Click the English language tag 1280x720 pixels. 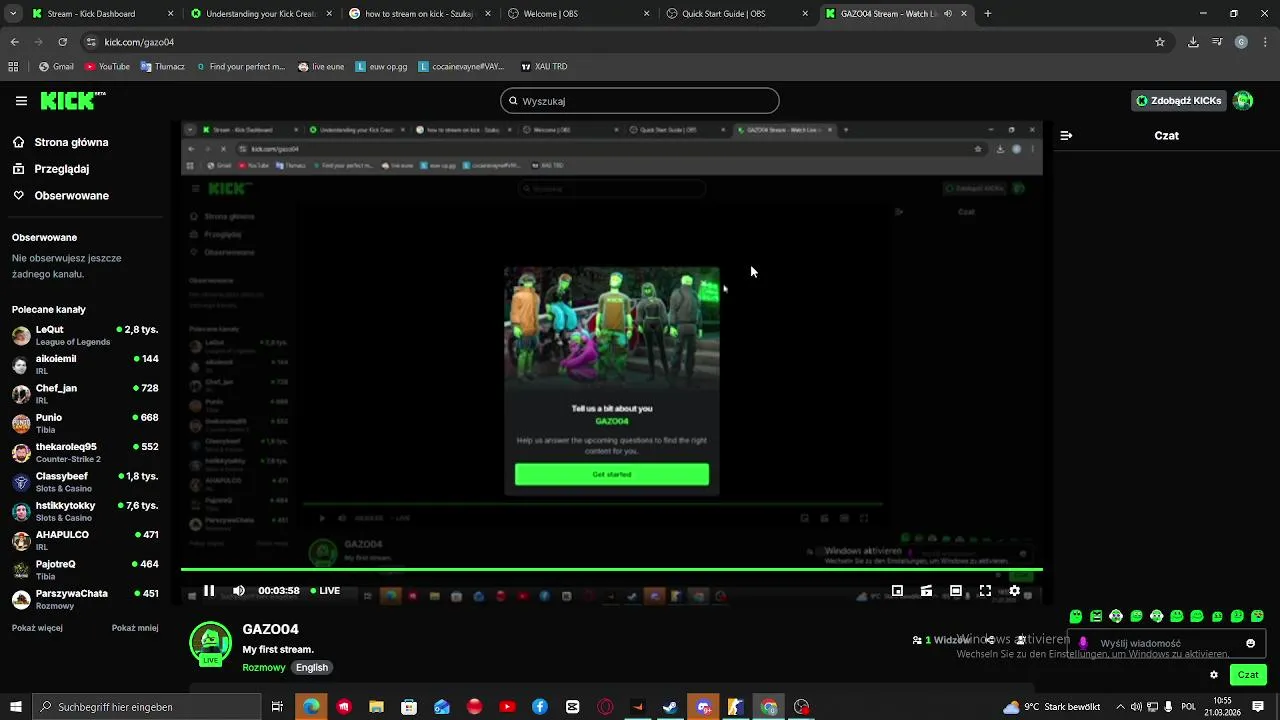(312, 667)
